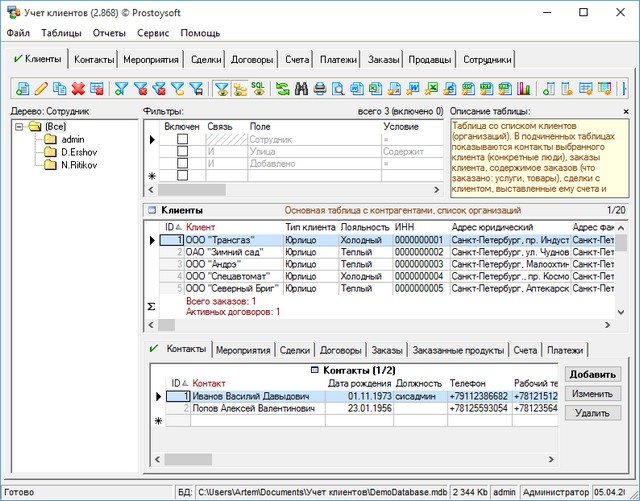Open search with the binoculars icon

301,89
